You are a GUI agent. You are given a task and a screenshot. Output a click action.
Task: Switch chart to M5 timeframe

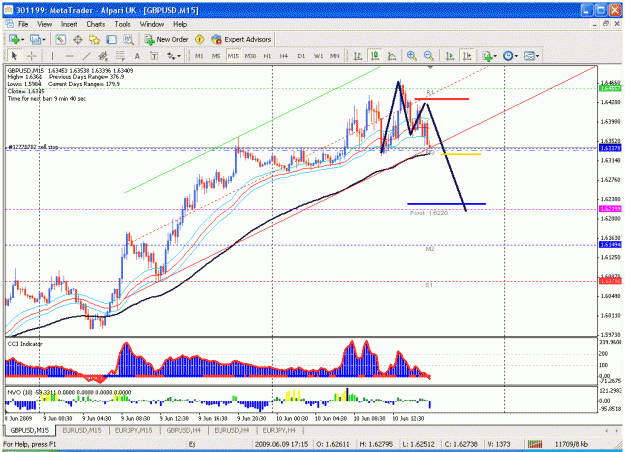pyautogui.click(x=216, y=56)
